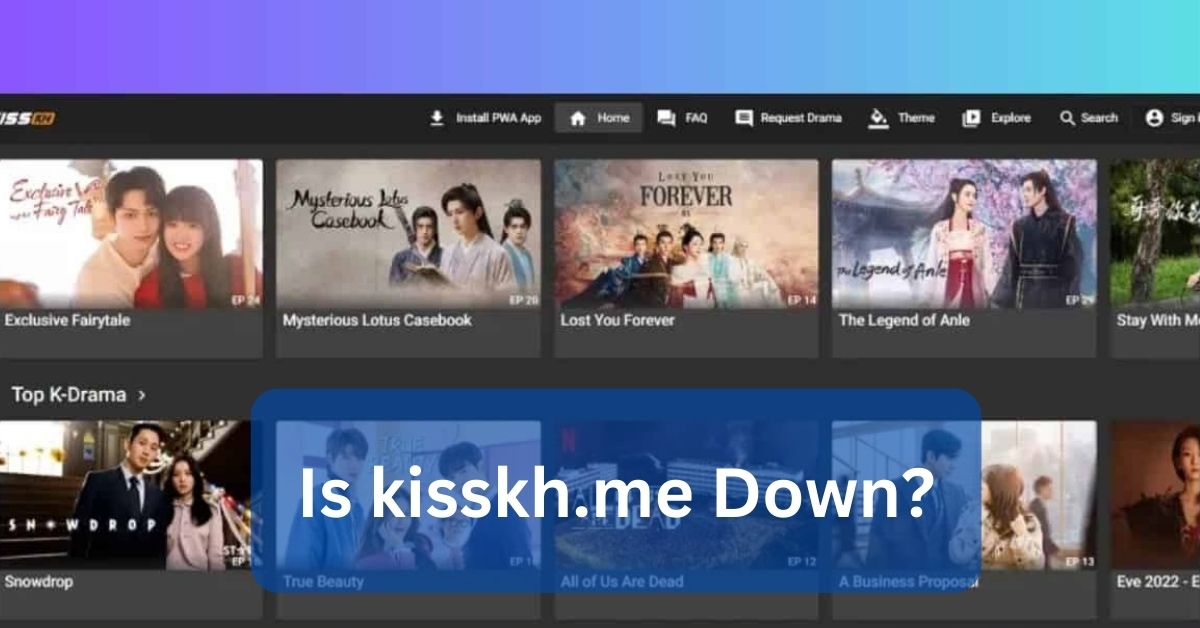The width and height of the screenshot is (1200, 628).
Task: Click EP 14 badge on Lost You Forever
Action: tap(801, 299)
